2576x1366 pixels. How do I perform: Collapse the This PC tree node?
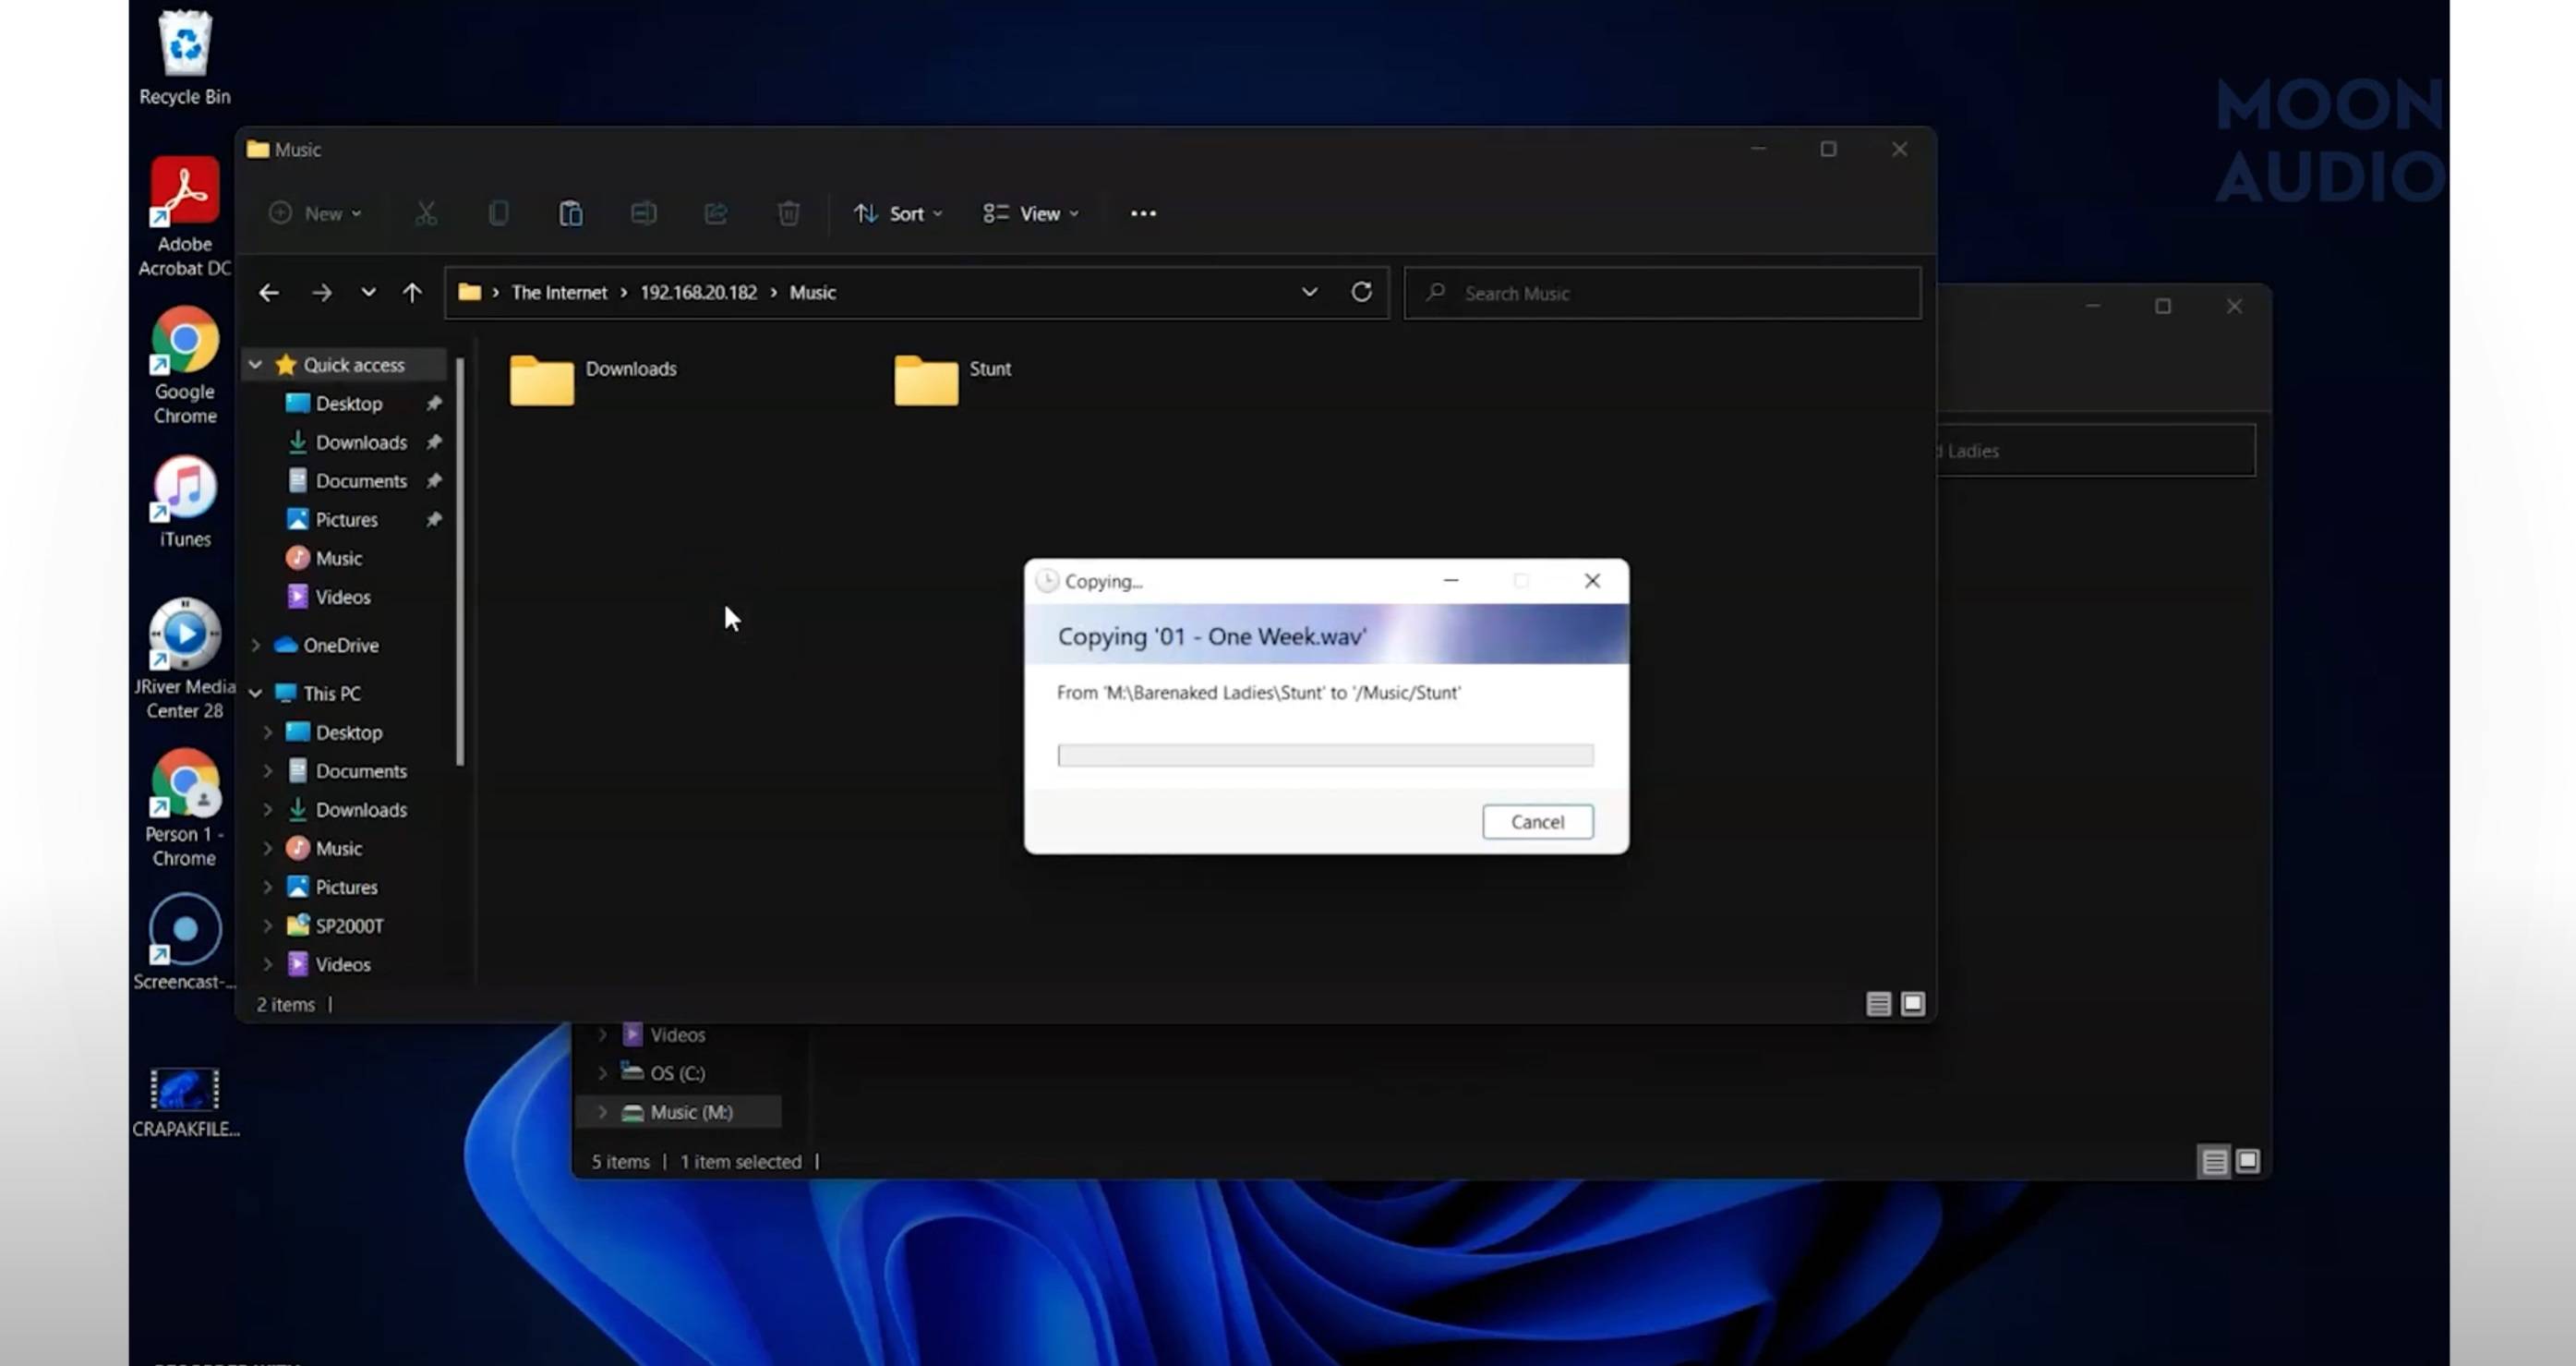pyautogui.click(x=255, y=693)
